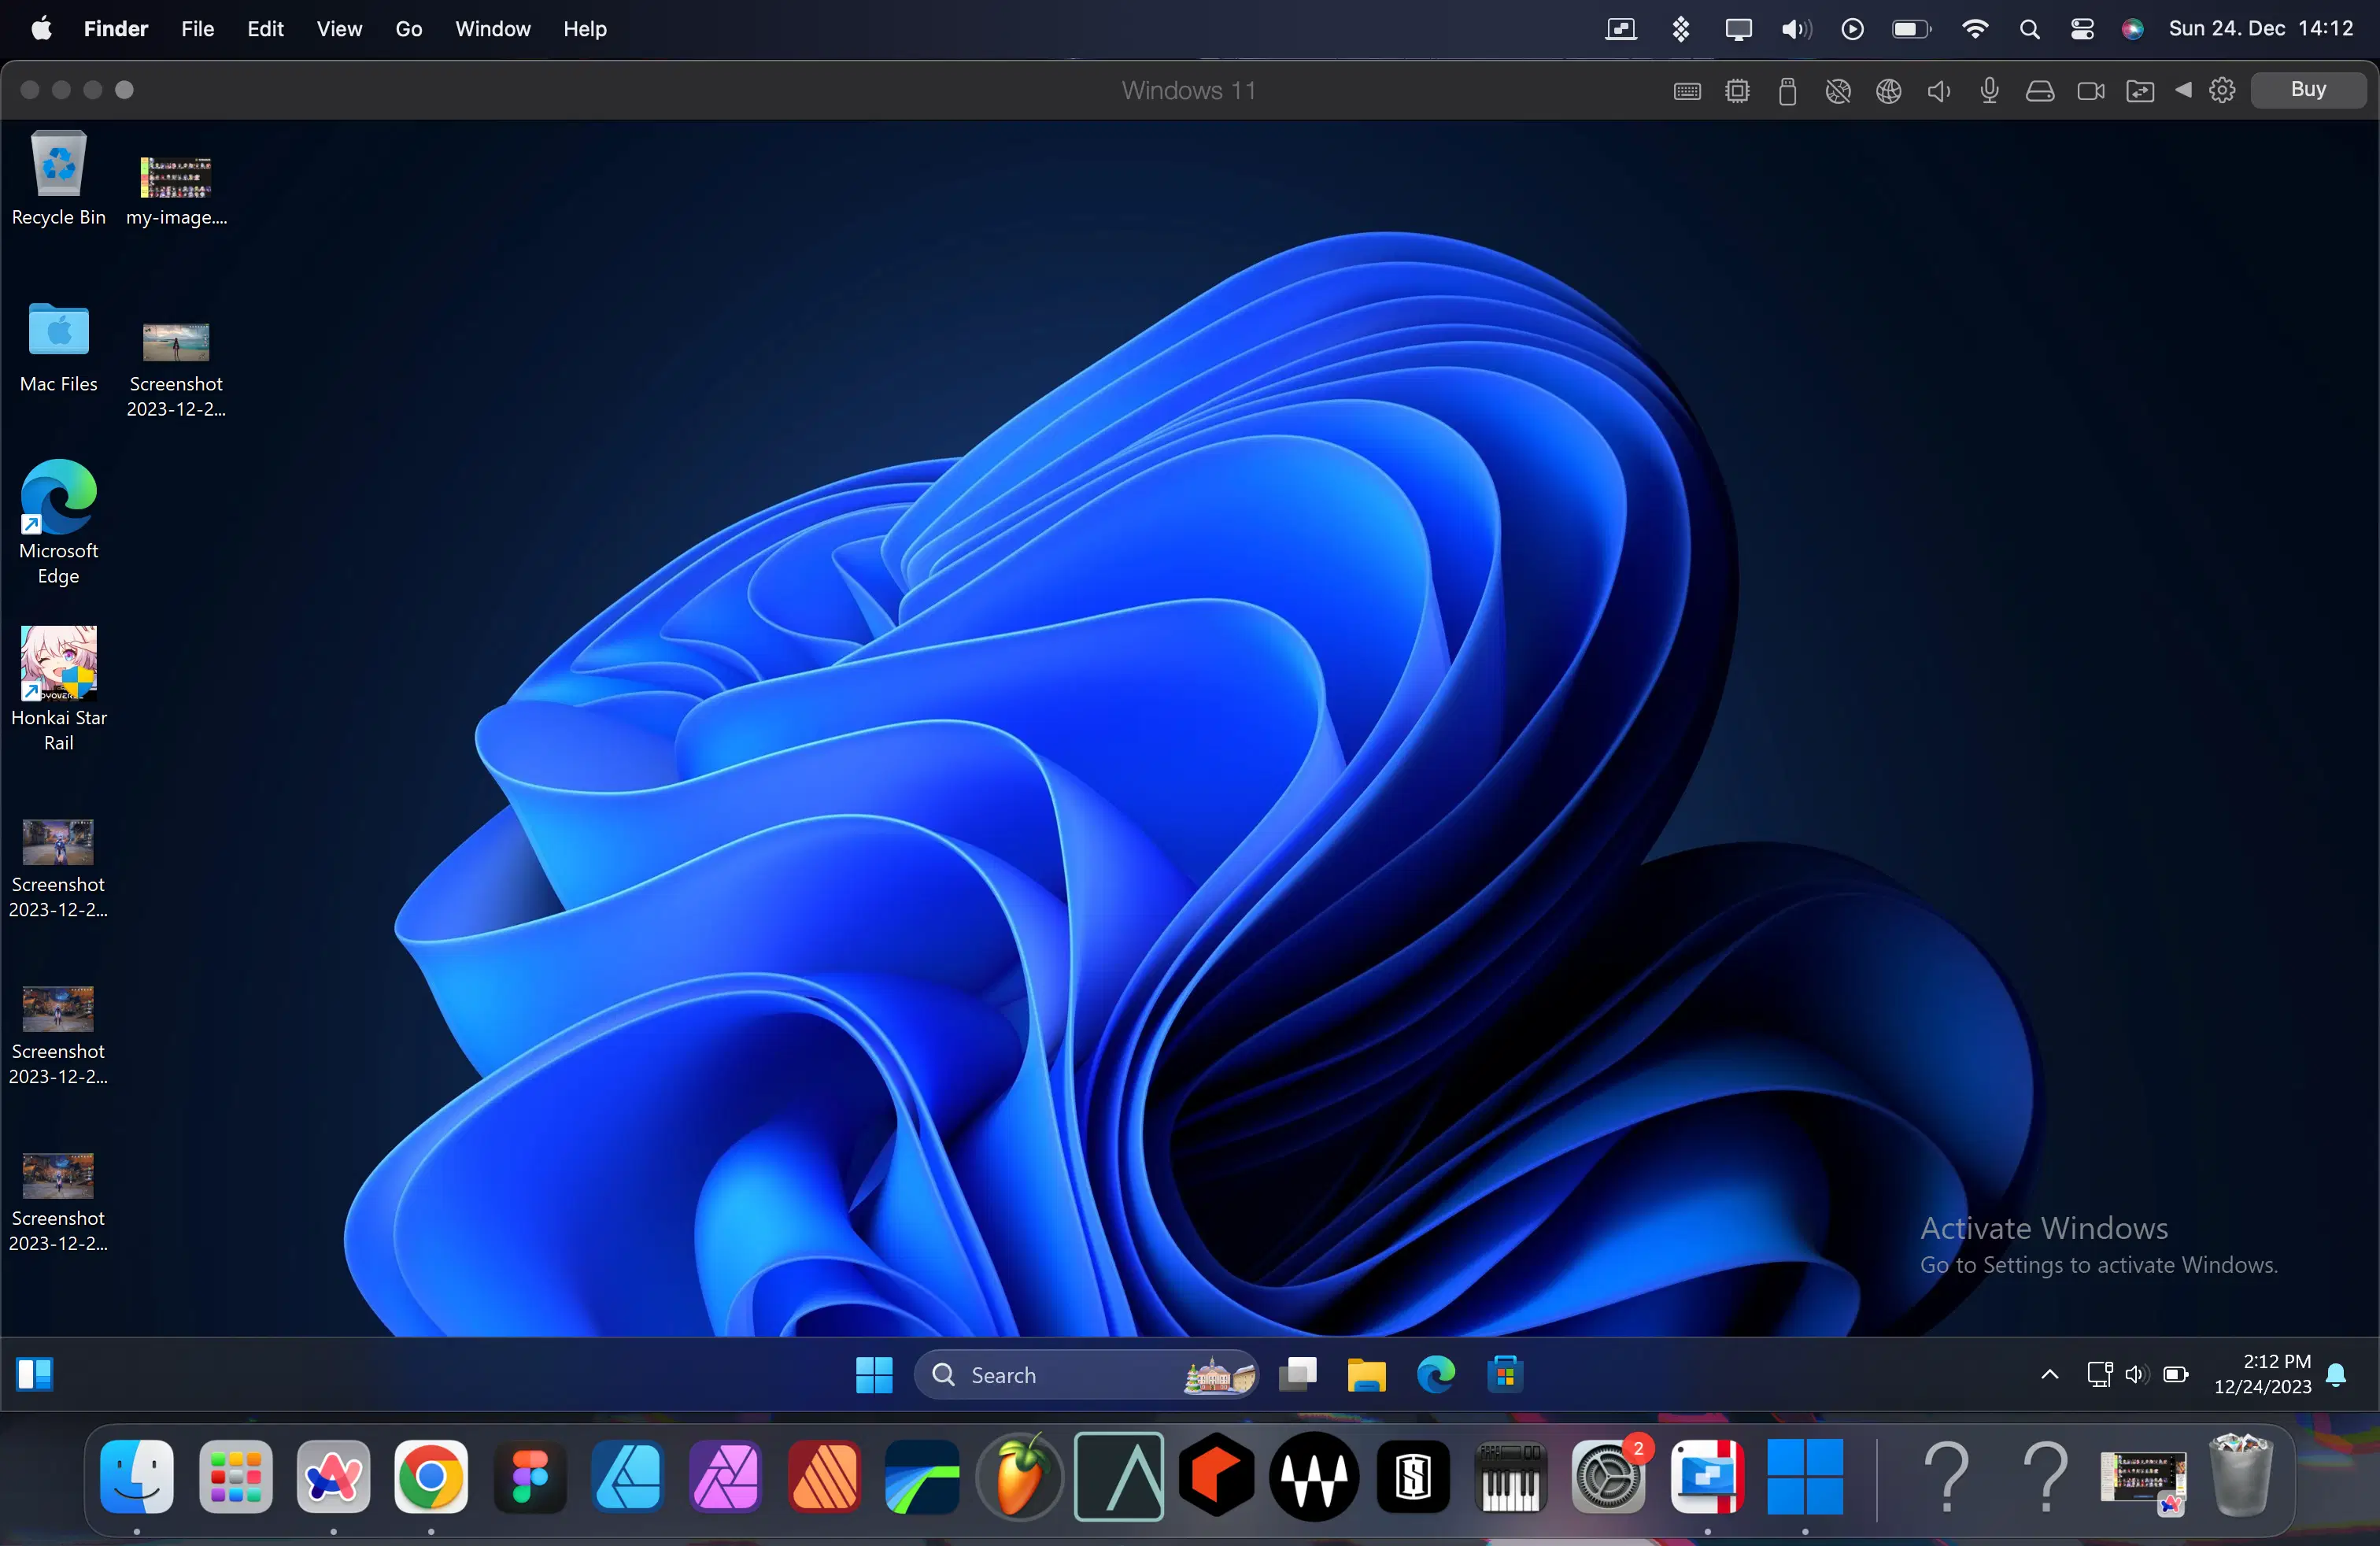The width and height of the screenshot is (2380, 1546).
Task: Launch Edge from the Windows taskbar
Action: (x=1436, y=1375)
